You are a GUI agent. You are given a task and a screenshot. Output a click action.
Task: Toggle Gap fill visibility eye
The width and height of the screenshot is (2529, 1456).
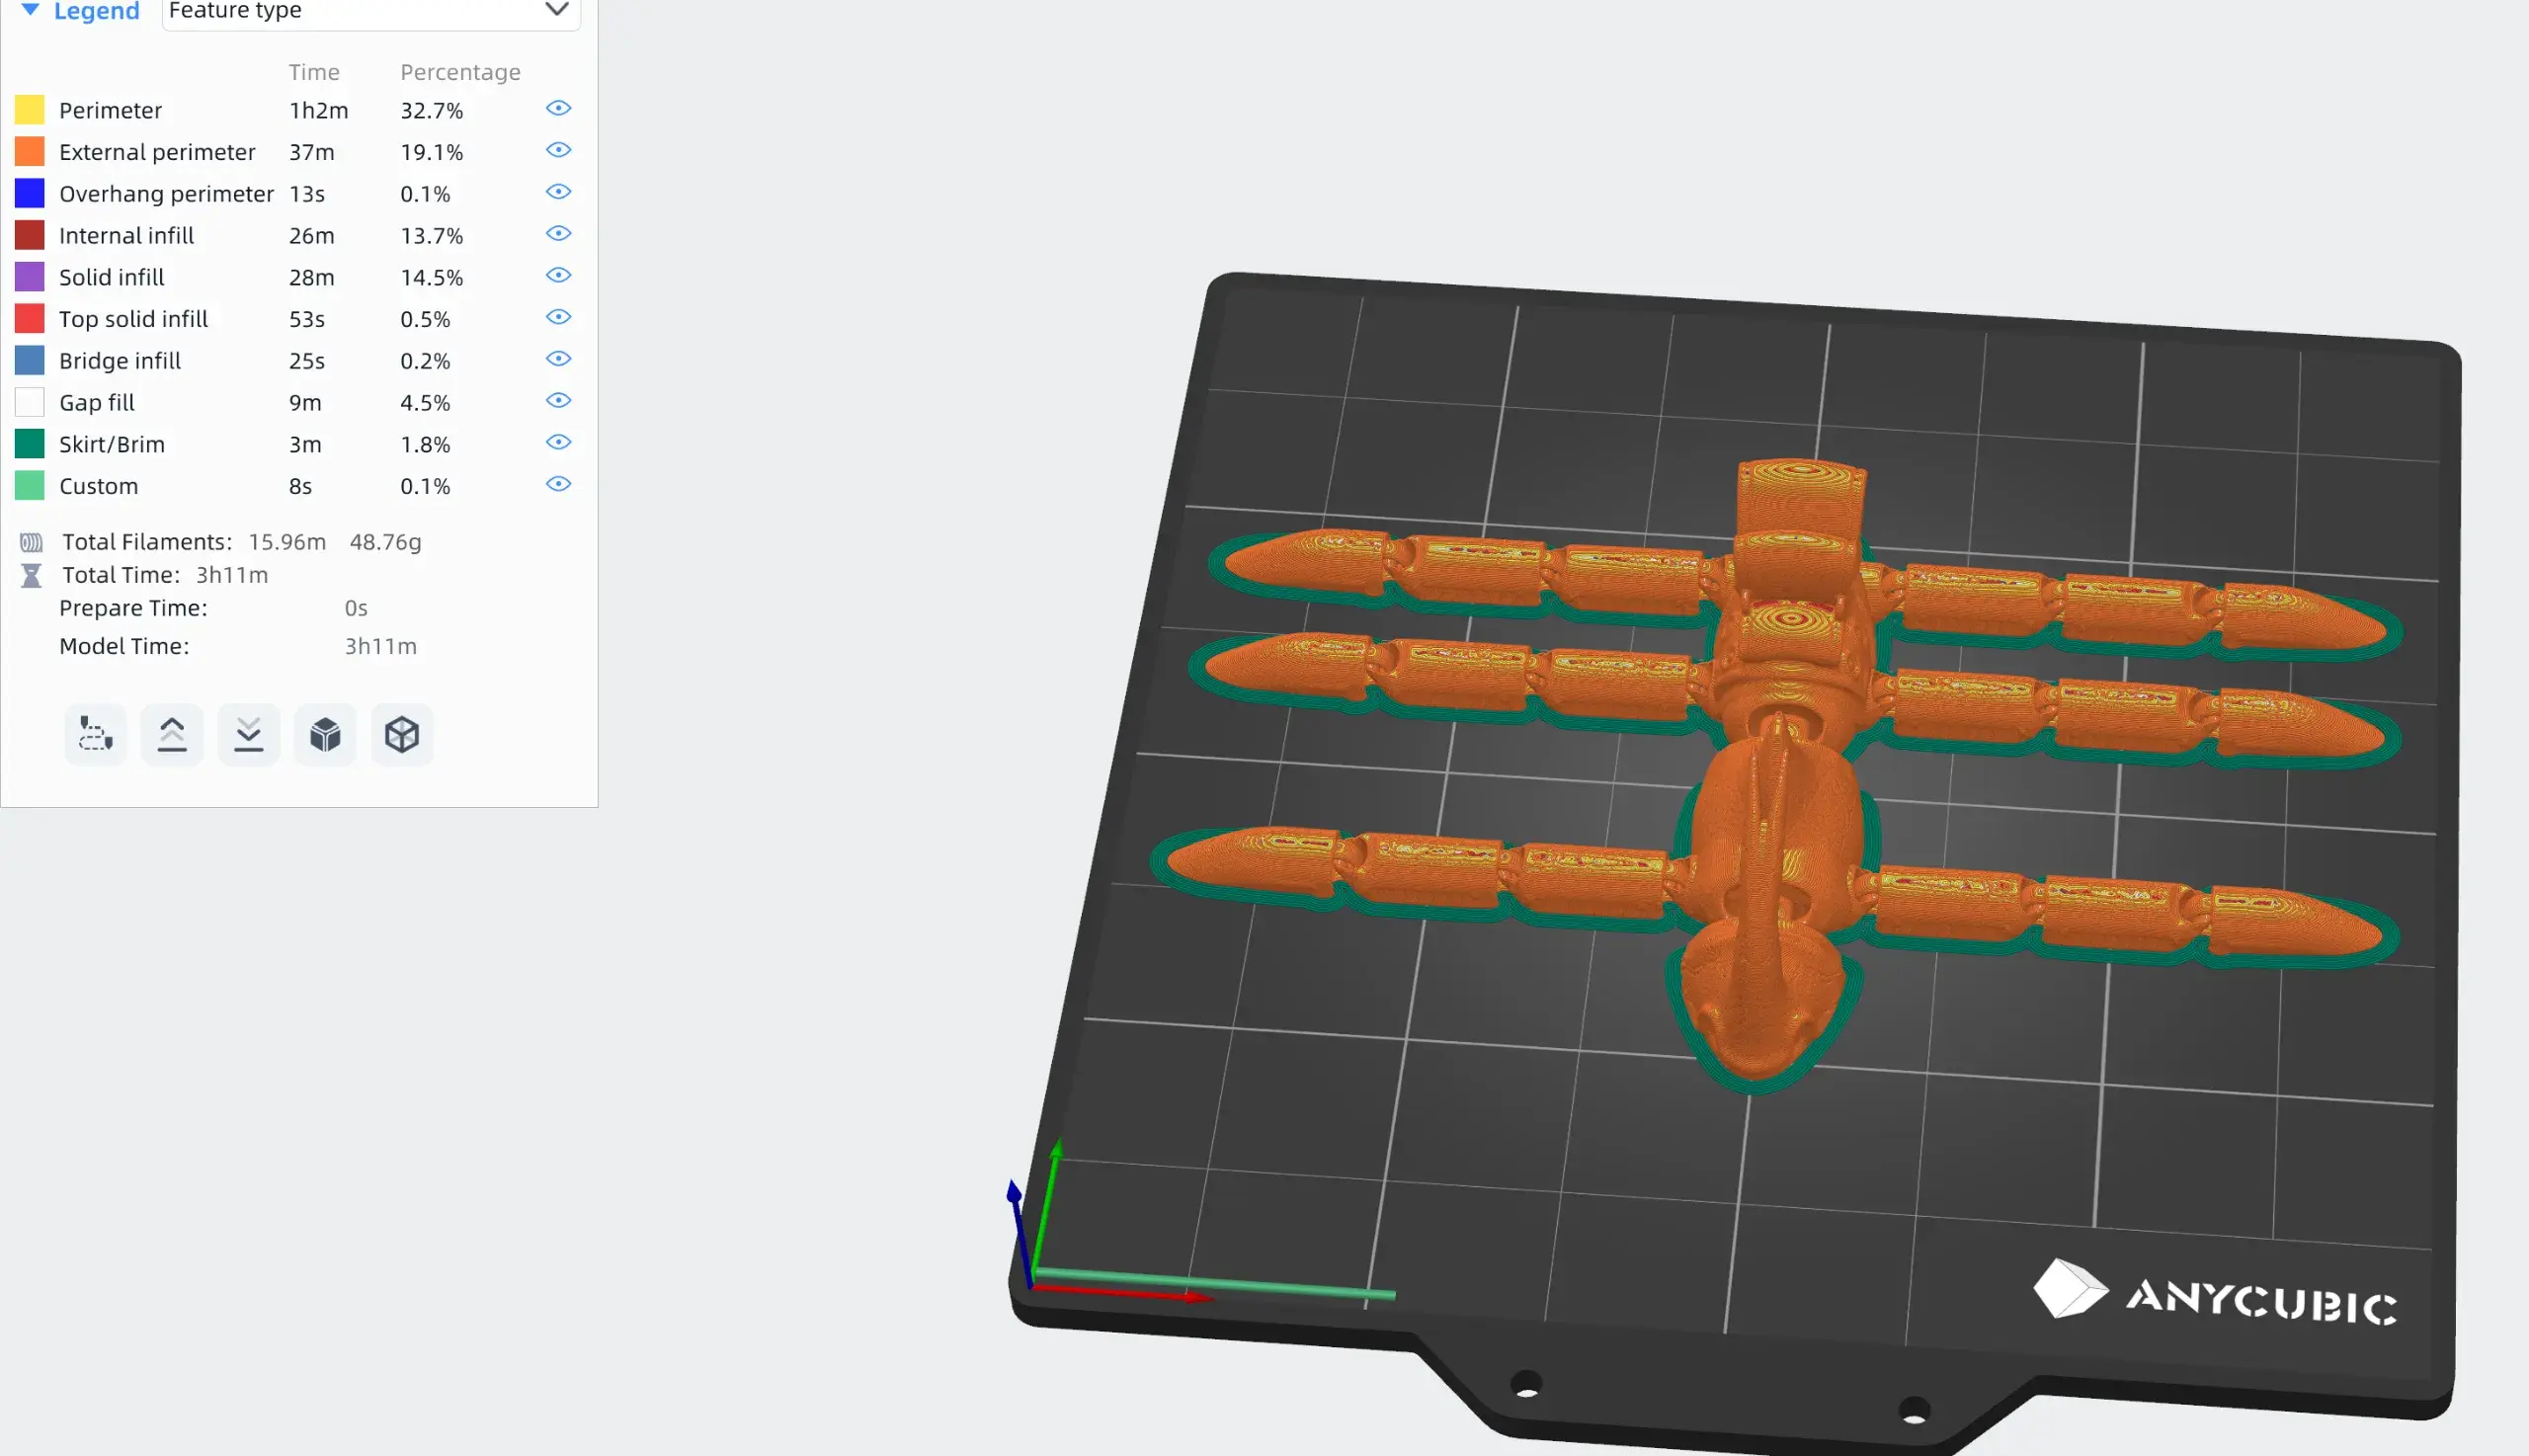click(x=558, y=400)
